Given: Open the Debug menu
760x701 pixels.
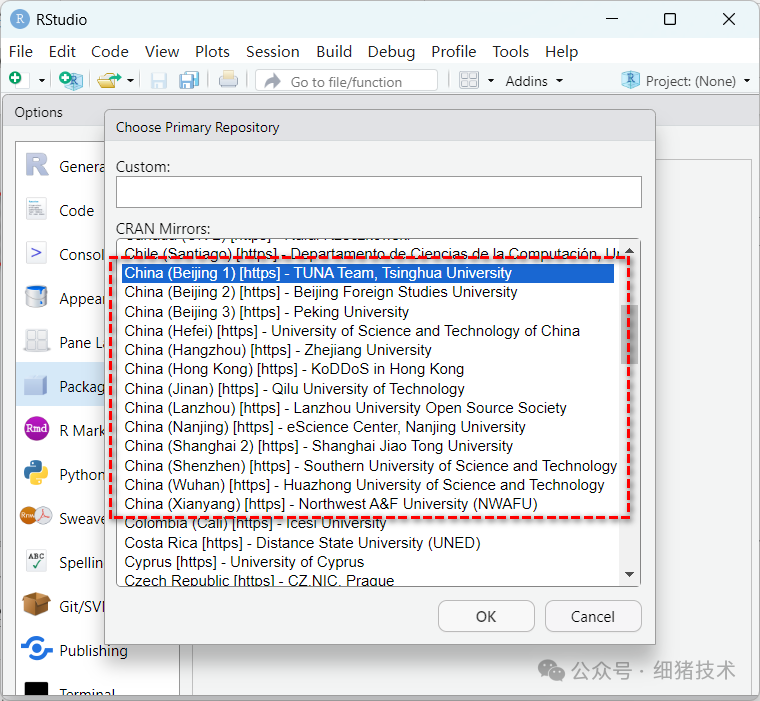Looking at the screenshot, I should [391, 51].
